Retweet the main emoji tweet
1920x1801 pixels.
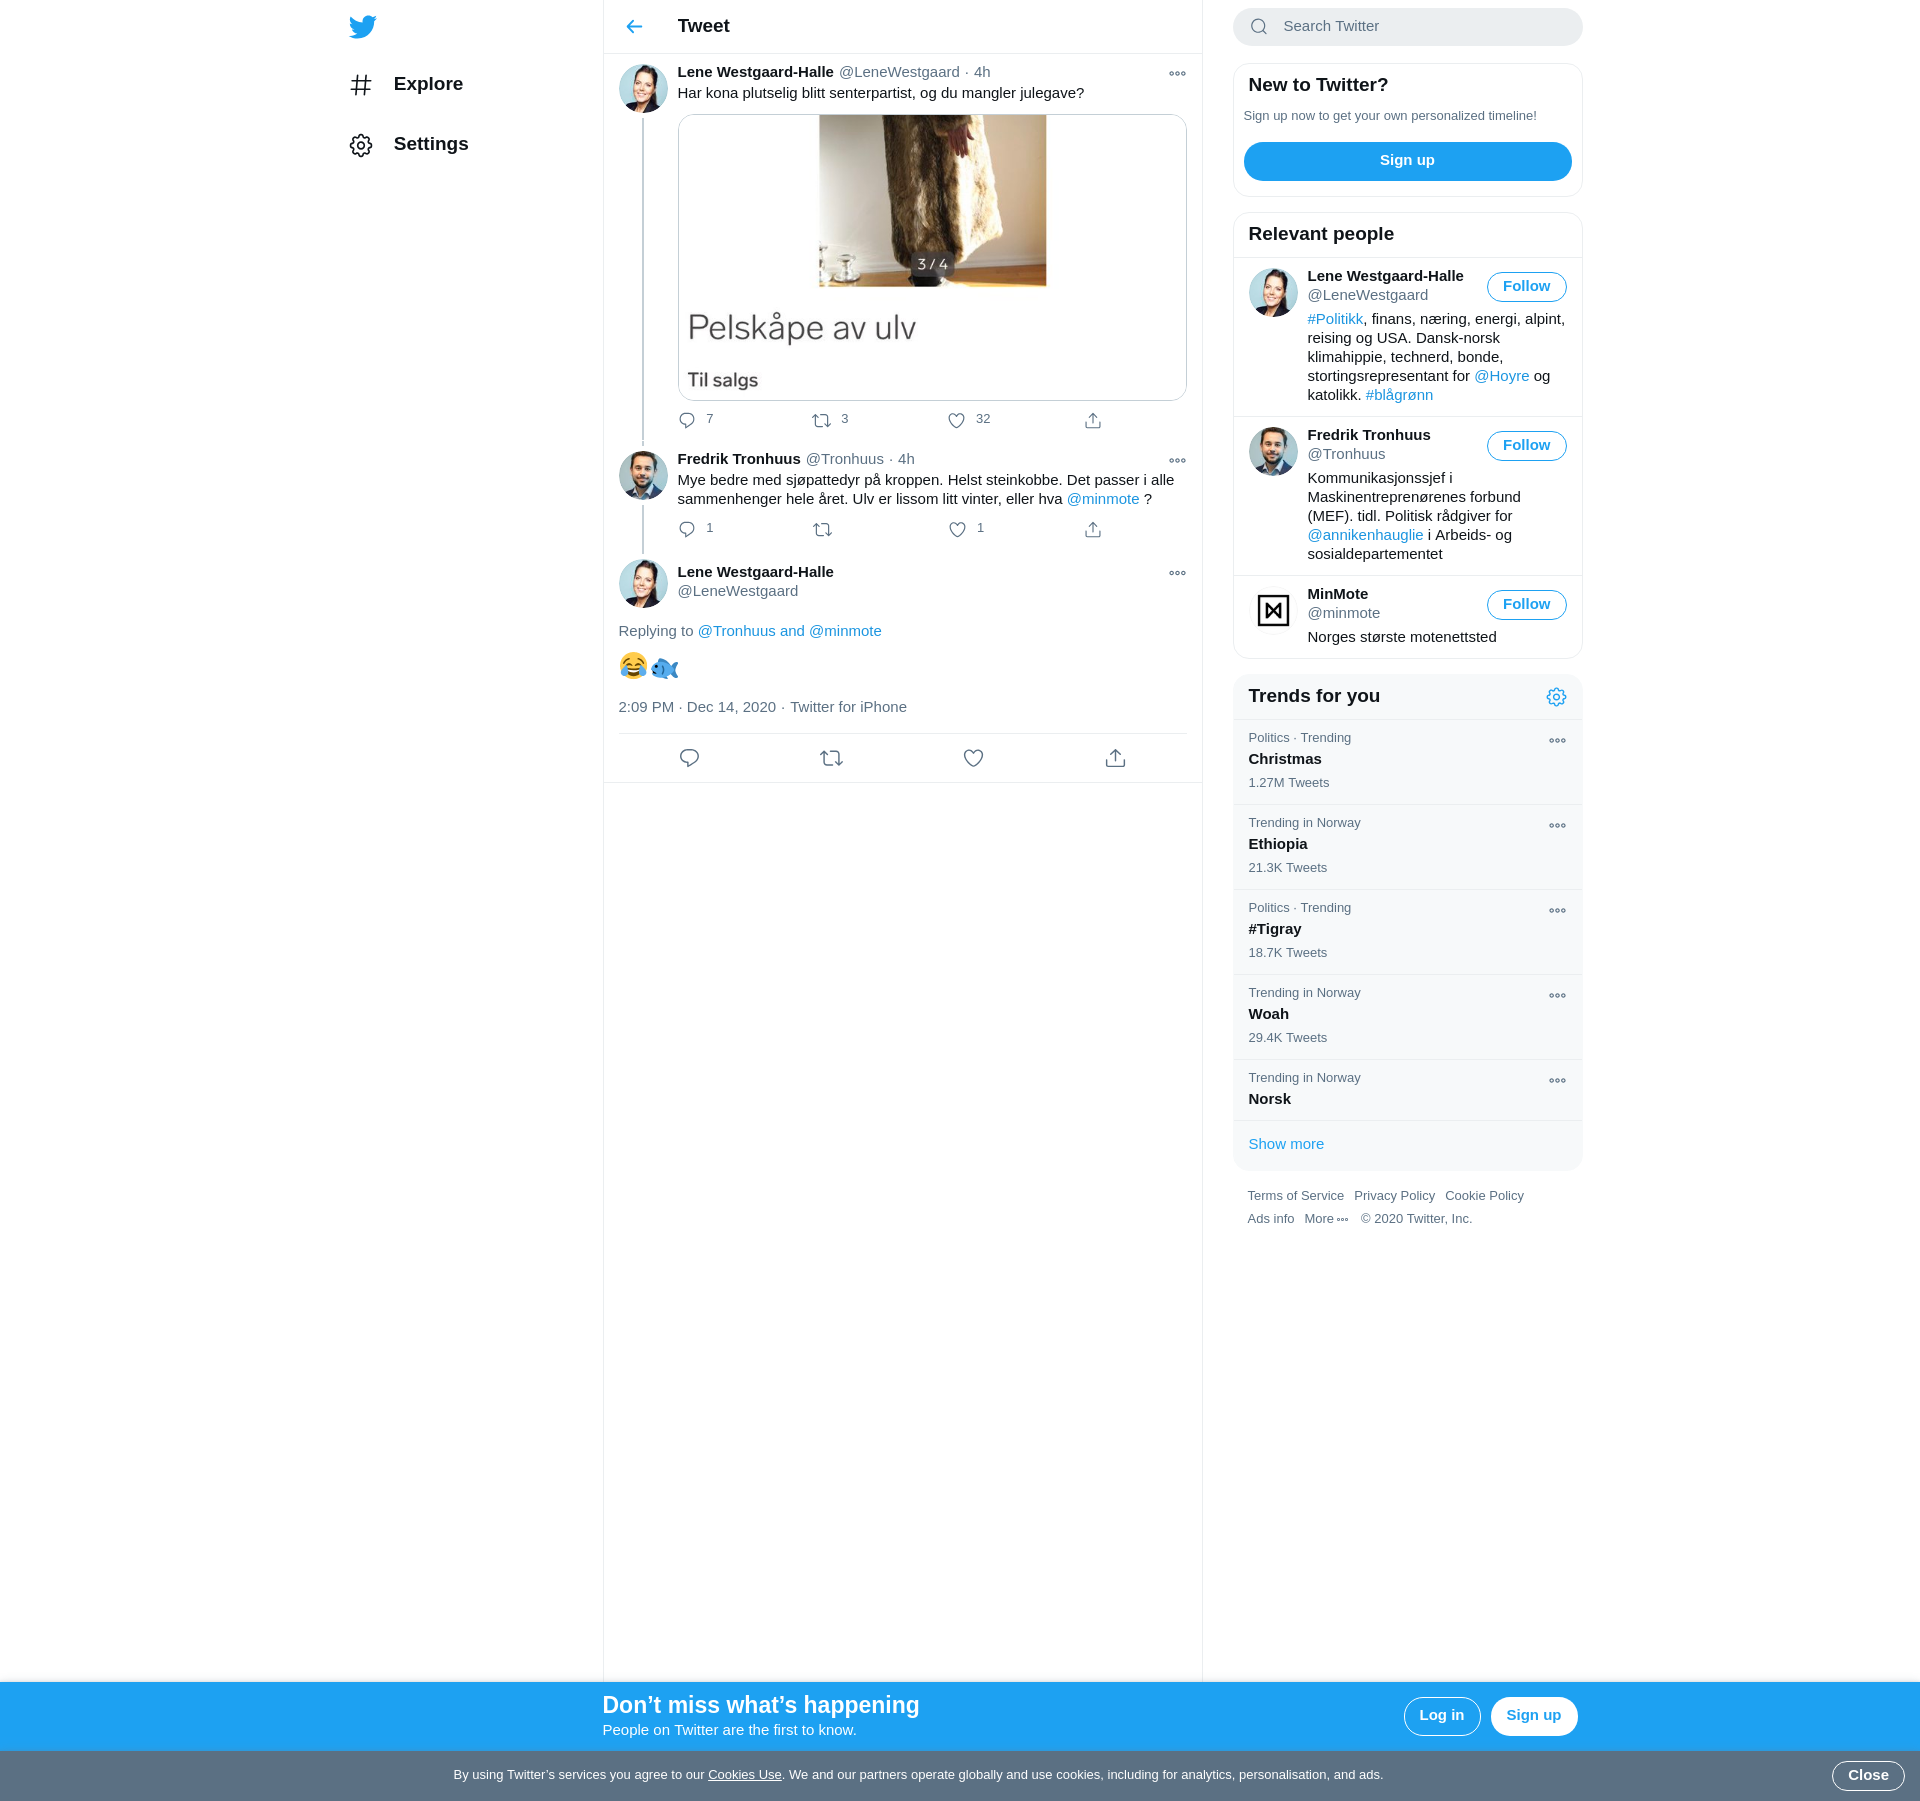click(831, 759)
